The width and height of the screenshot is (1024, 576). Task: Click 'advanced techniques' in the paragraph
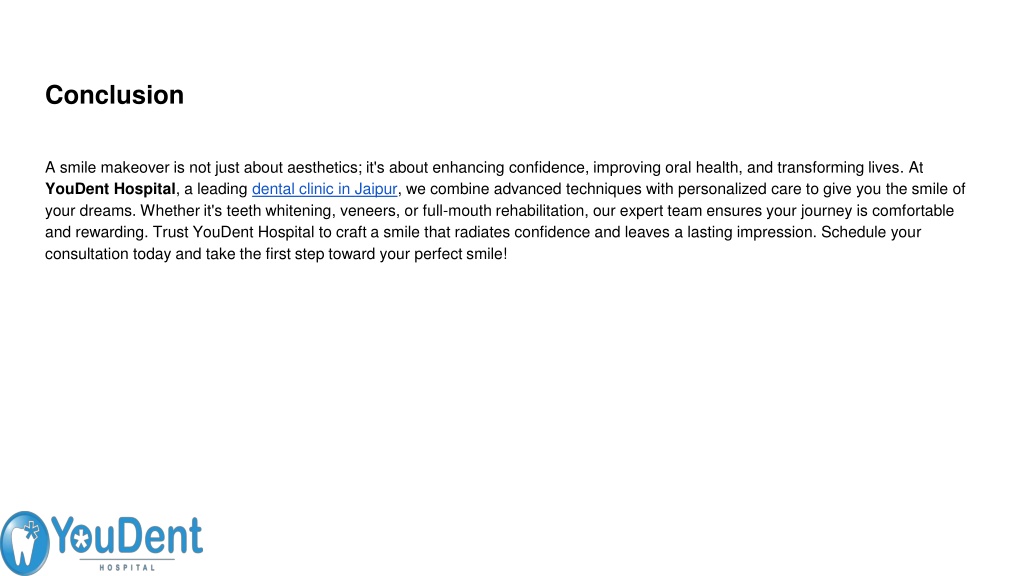coord(568,189)
